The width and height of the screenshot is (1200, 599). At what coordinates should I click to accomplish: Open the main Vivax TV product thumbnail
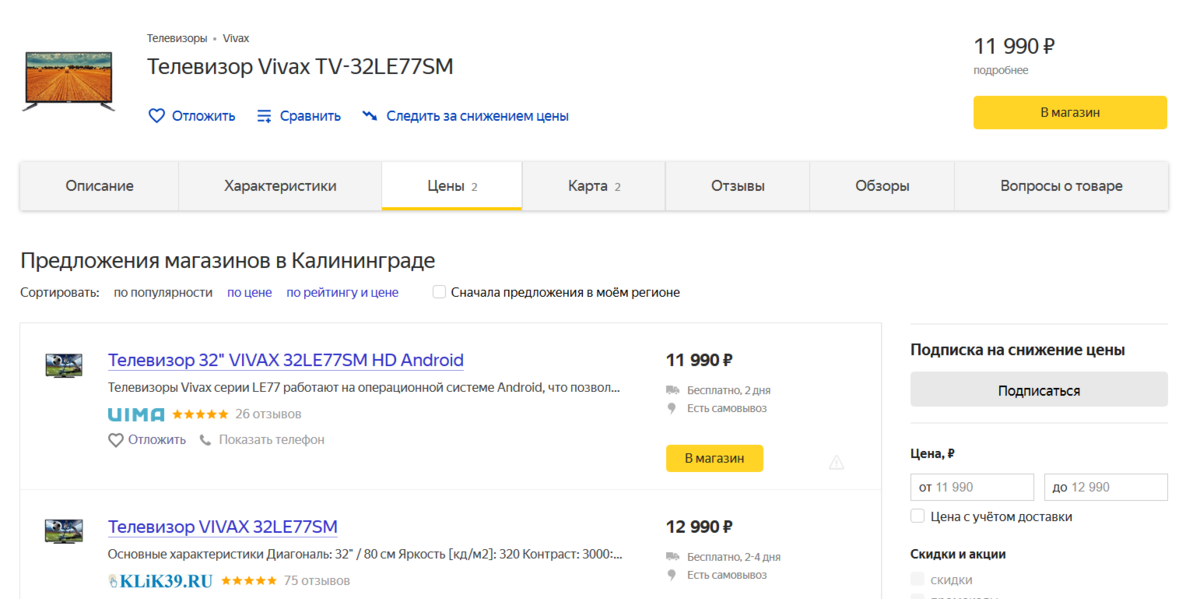68,81
